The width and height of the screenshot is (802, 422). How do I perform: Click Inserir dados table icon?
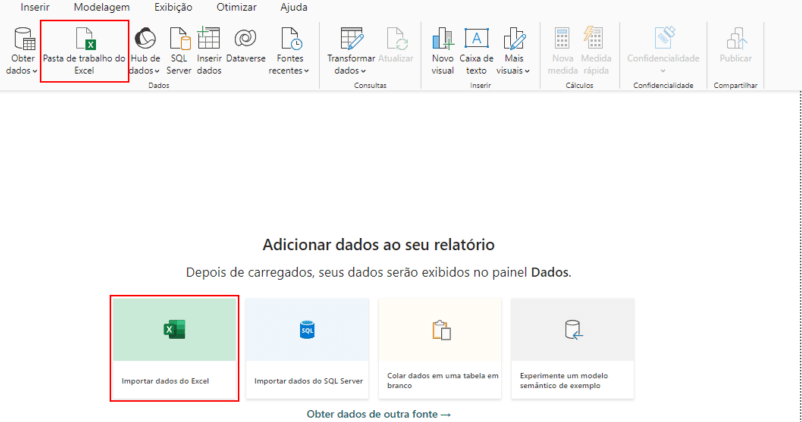click(x=209, y=38)
